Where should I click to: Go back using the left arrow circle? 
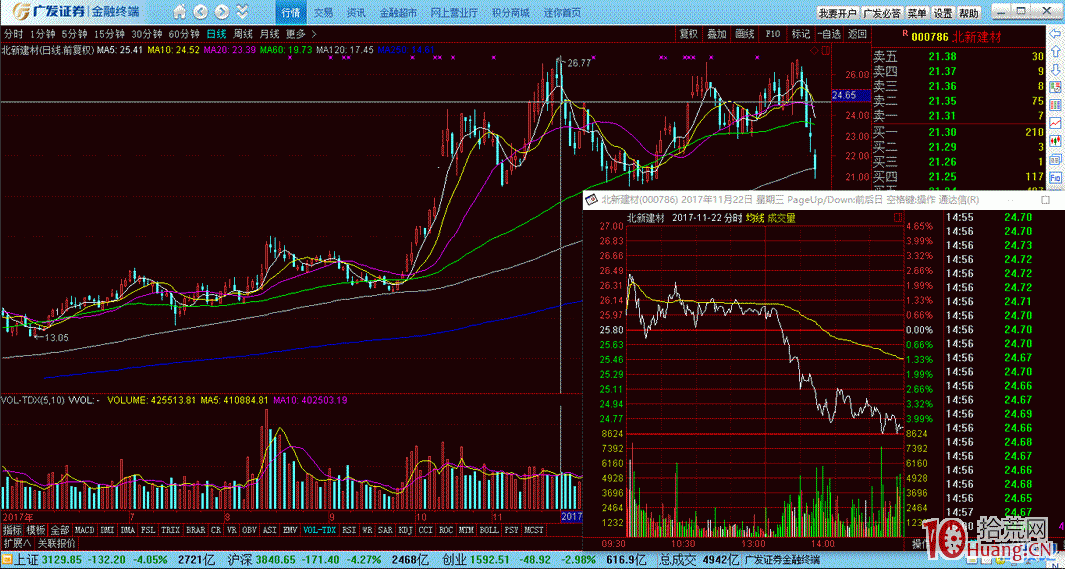[x=200, y=12]
